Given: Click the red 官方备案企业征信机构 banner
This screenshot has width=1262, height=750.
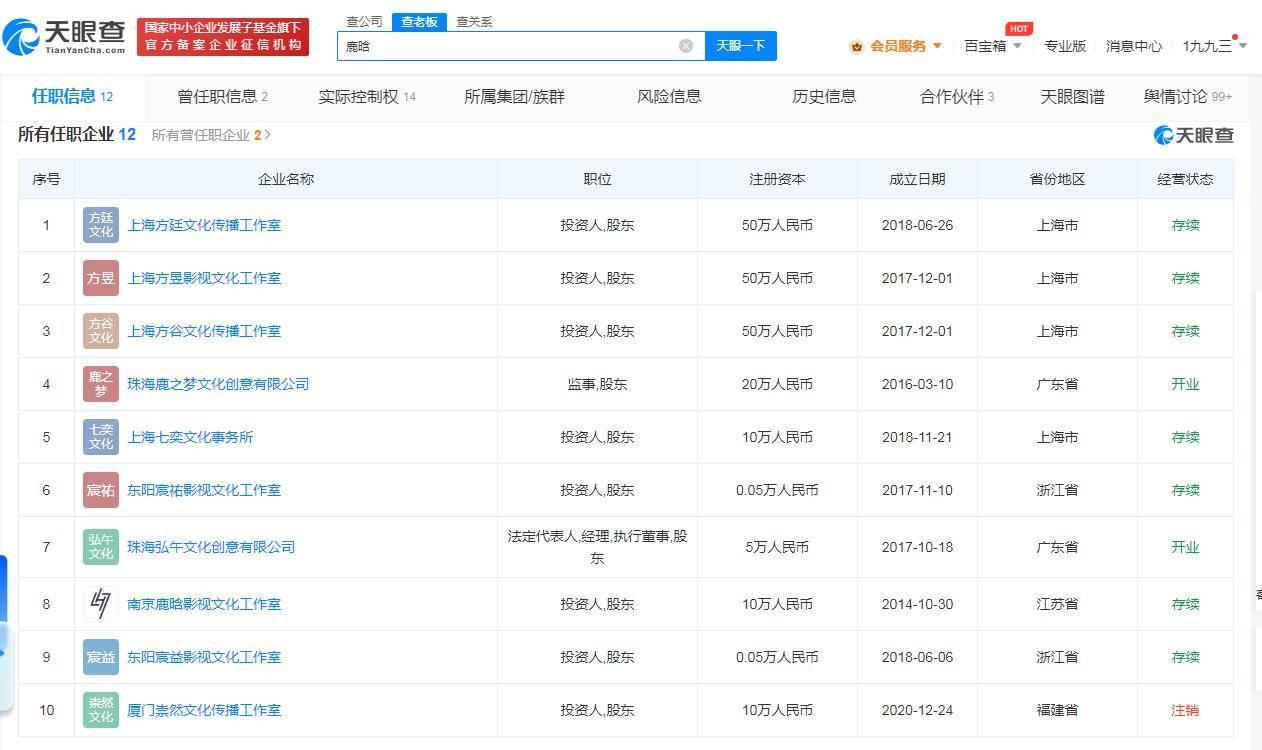Looking at the screenshot, I should tap(223, 37).
